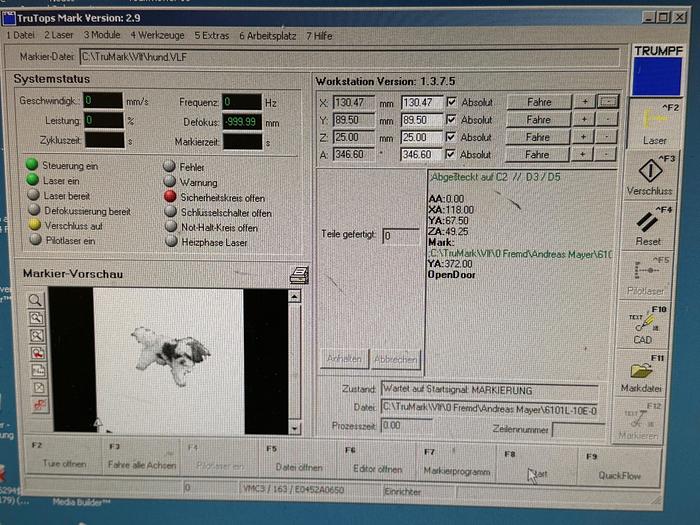Click the Anhalten button

pyautogui.click(x=344, y=358)
